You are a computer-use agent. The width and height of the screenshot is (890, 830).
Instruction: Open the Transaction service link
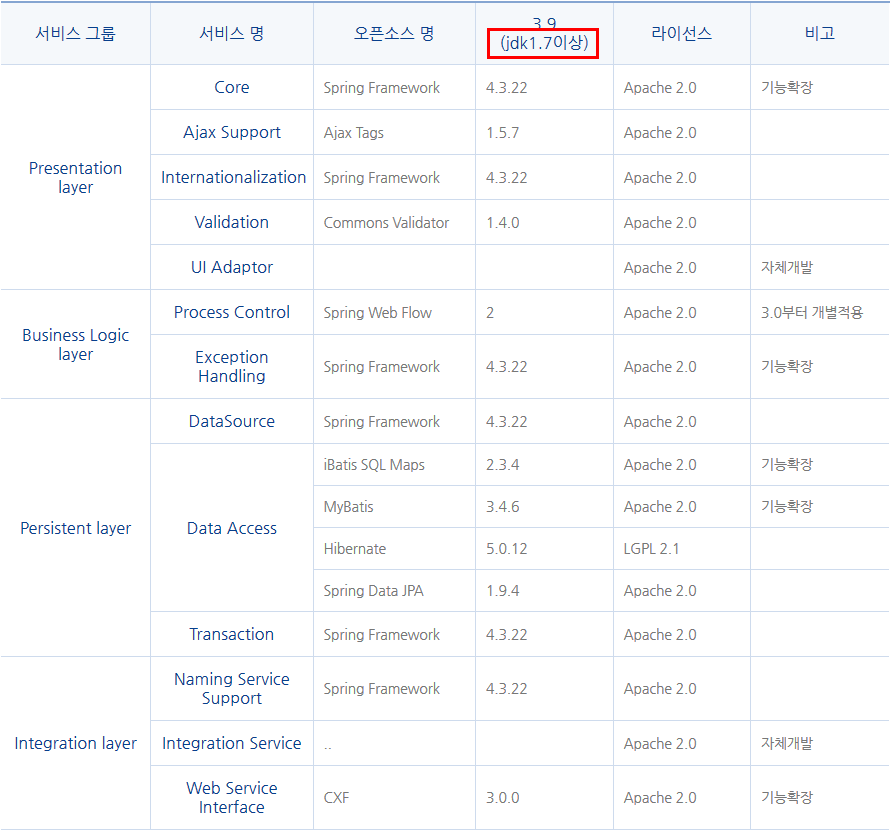point(232,634)
